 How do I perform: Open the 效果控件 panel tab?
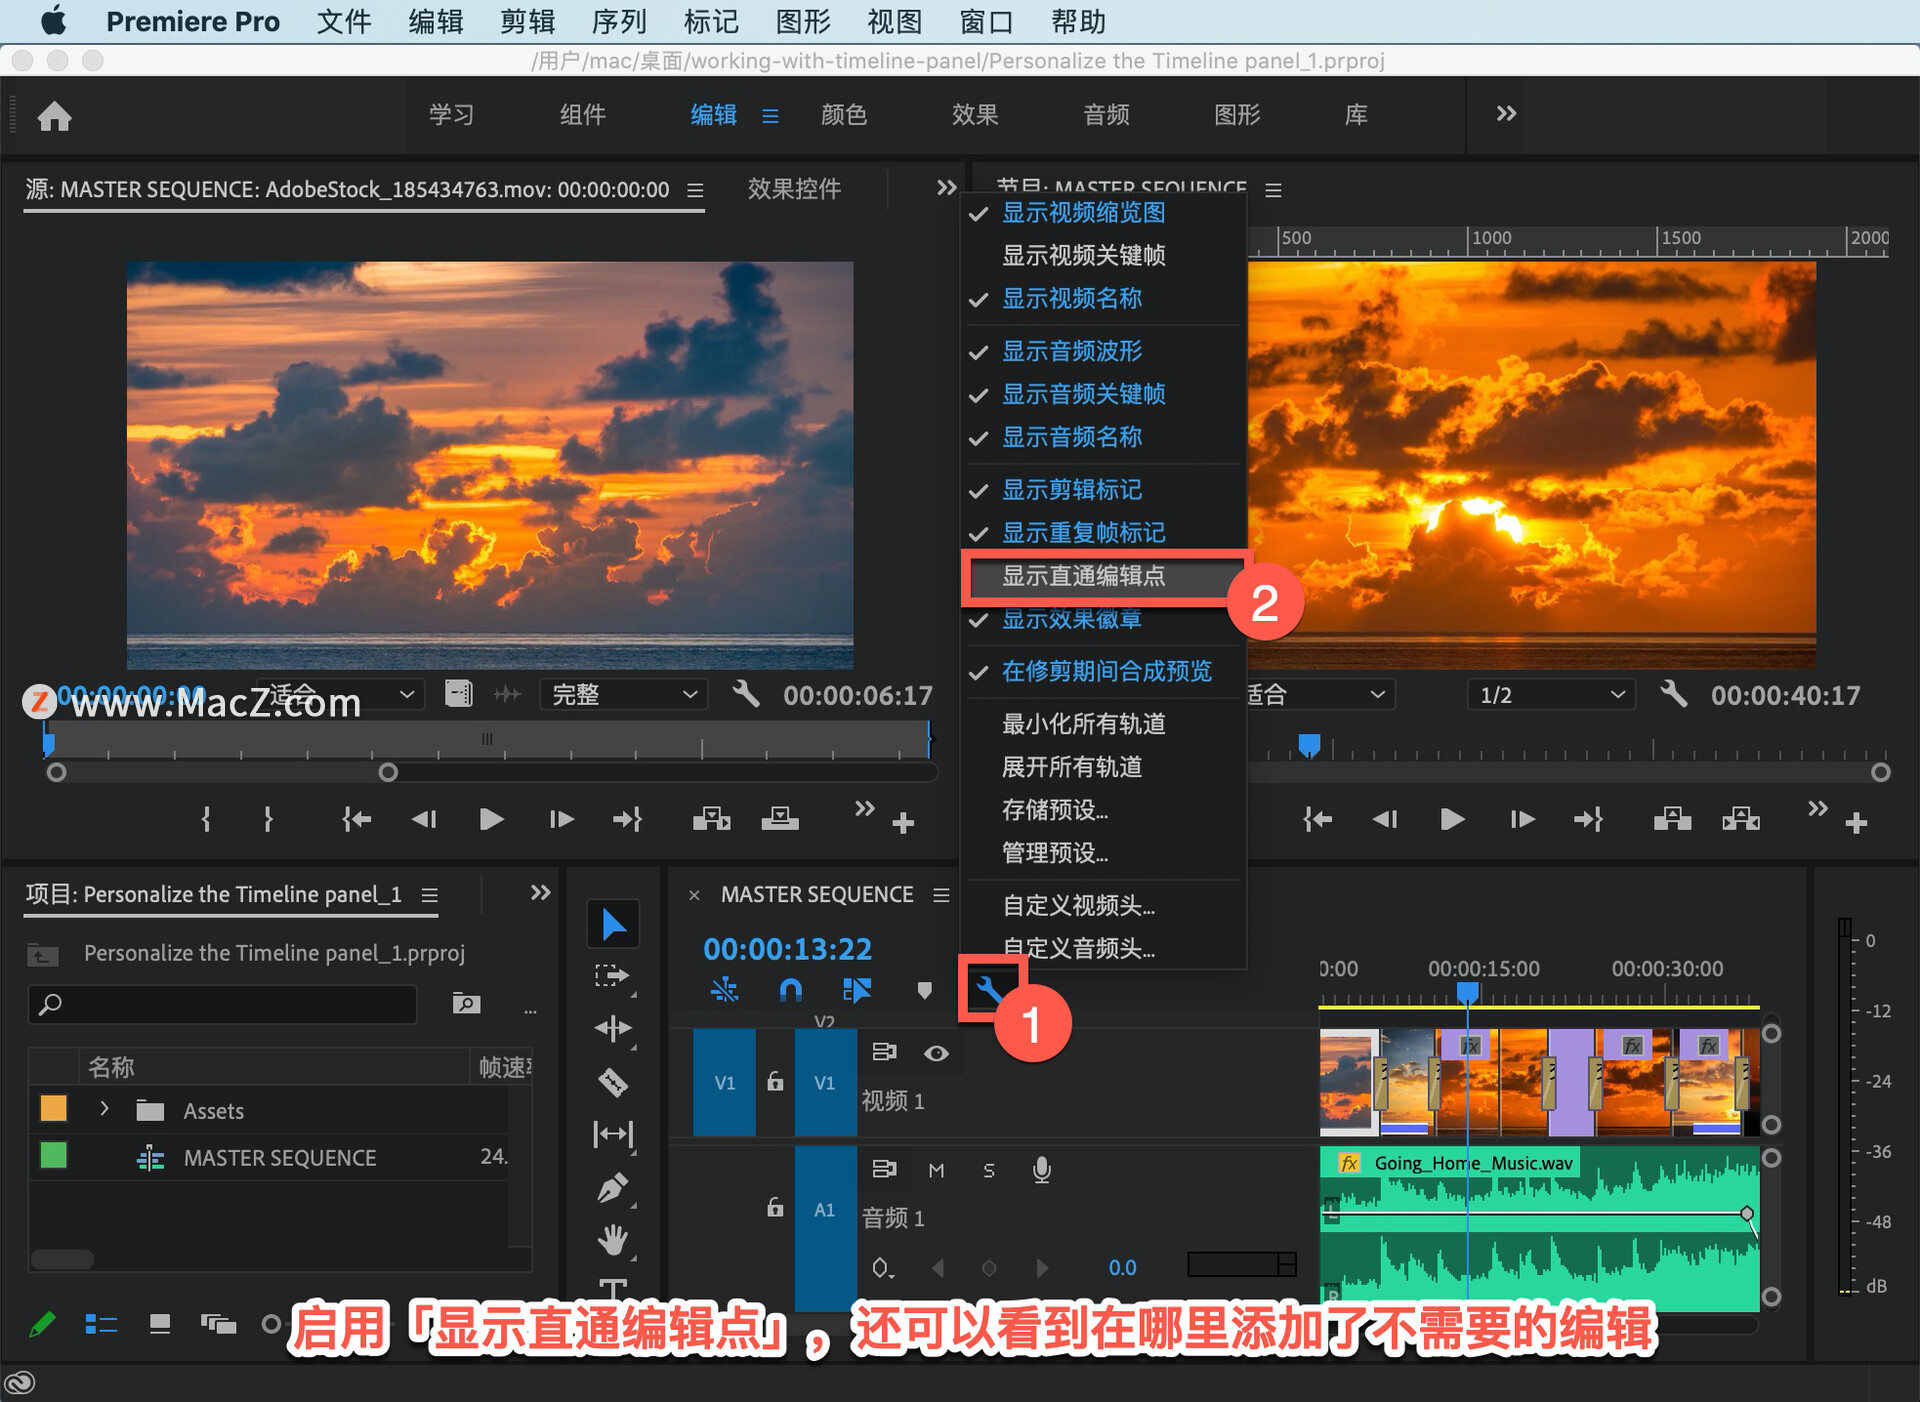click(794, 189)
